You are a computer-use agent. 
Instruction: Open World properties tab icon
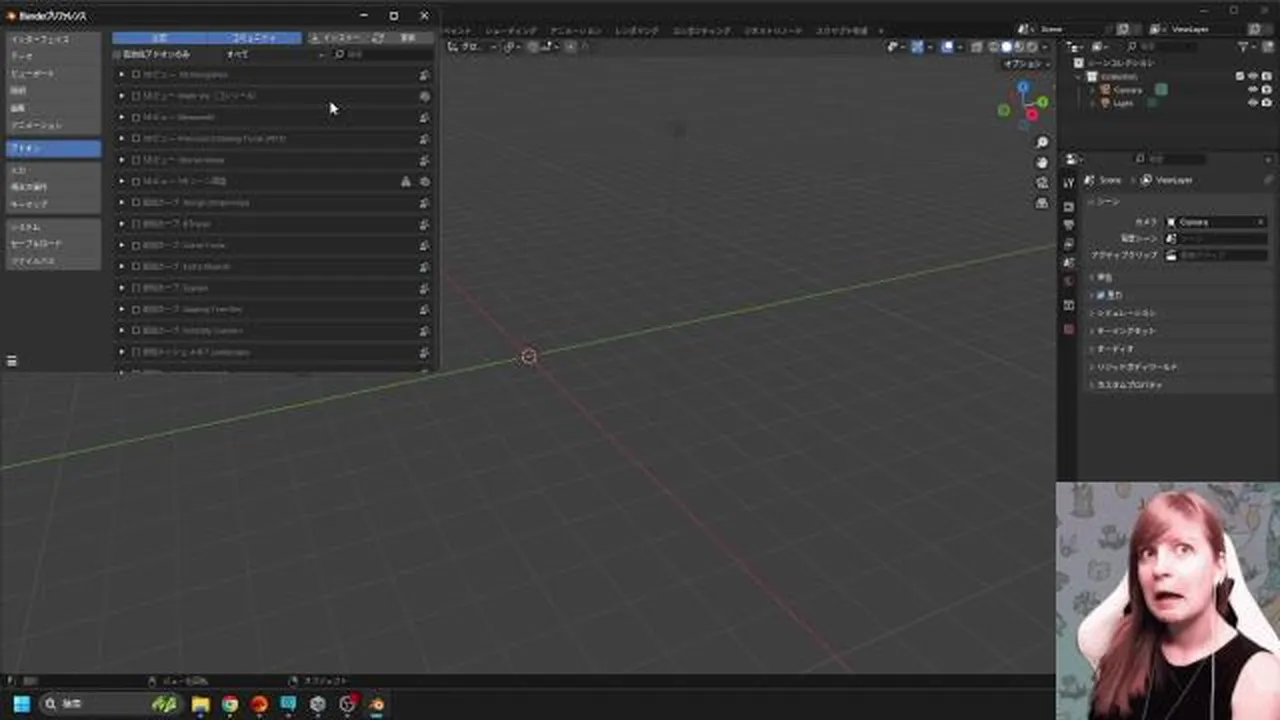(x=1068, y=281)
